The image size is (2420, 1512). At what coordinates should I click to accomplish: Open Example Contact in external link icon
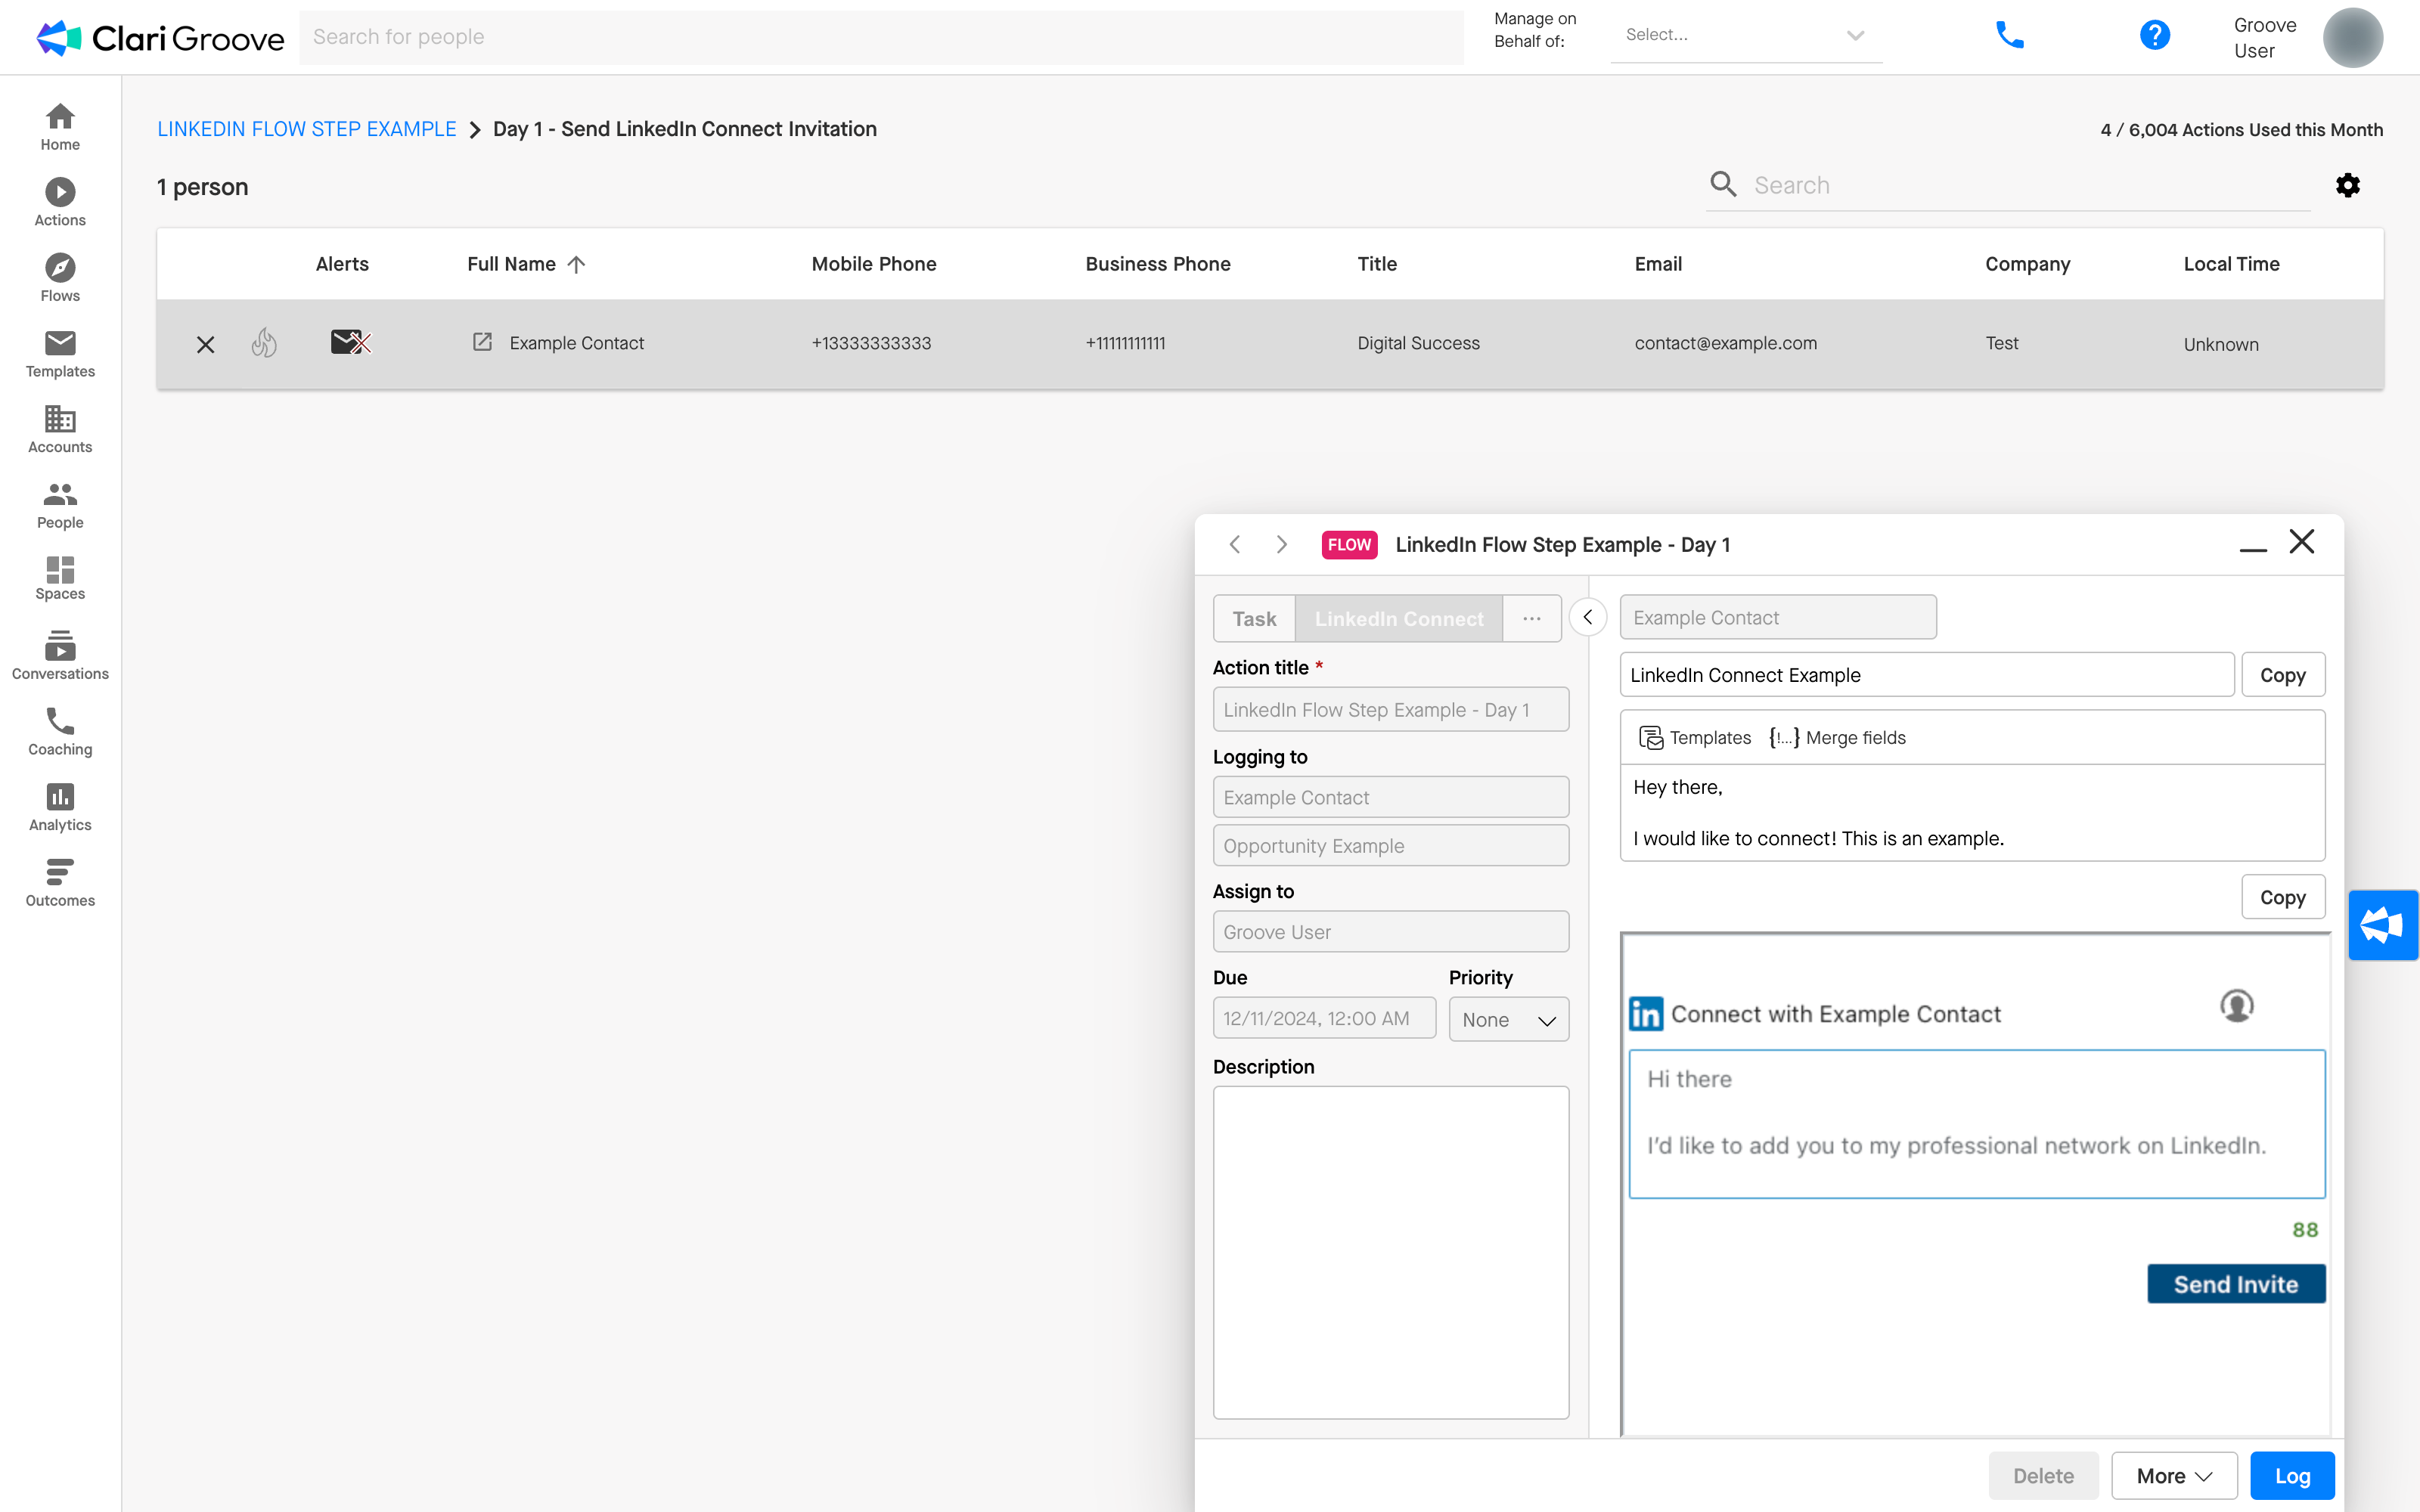click(482, 342)
